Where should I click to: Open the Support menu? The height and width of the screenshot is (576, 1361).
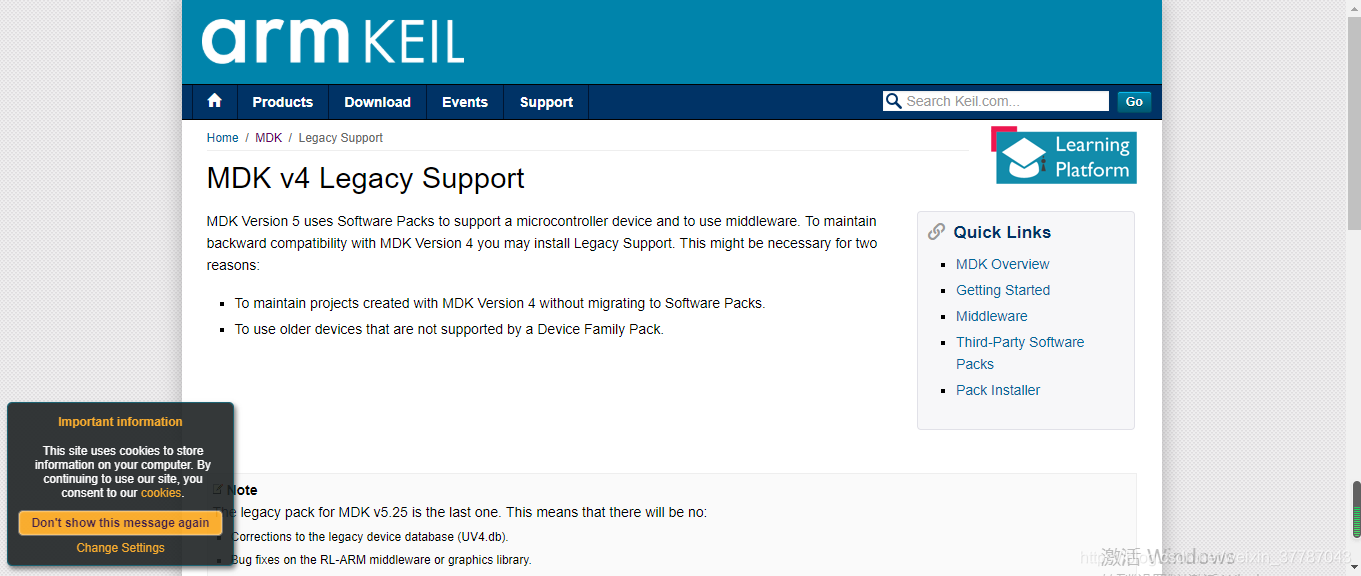(x=546, y=102)
